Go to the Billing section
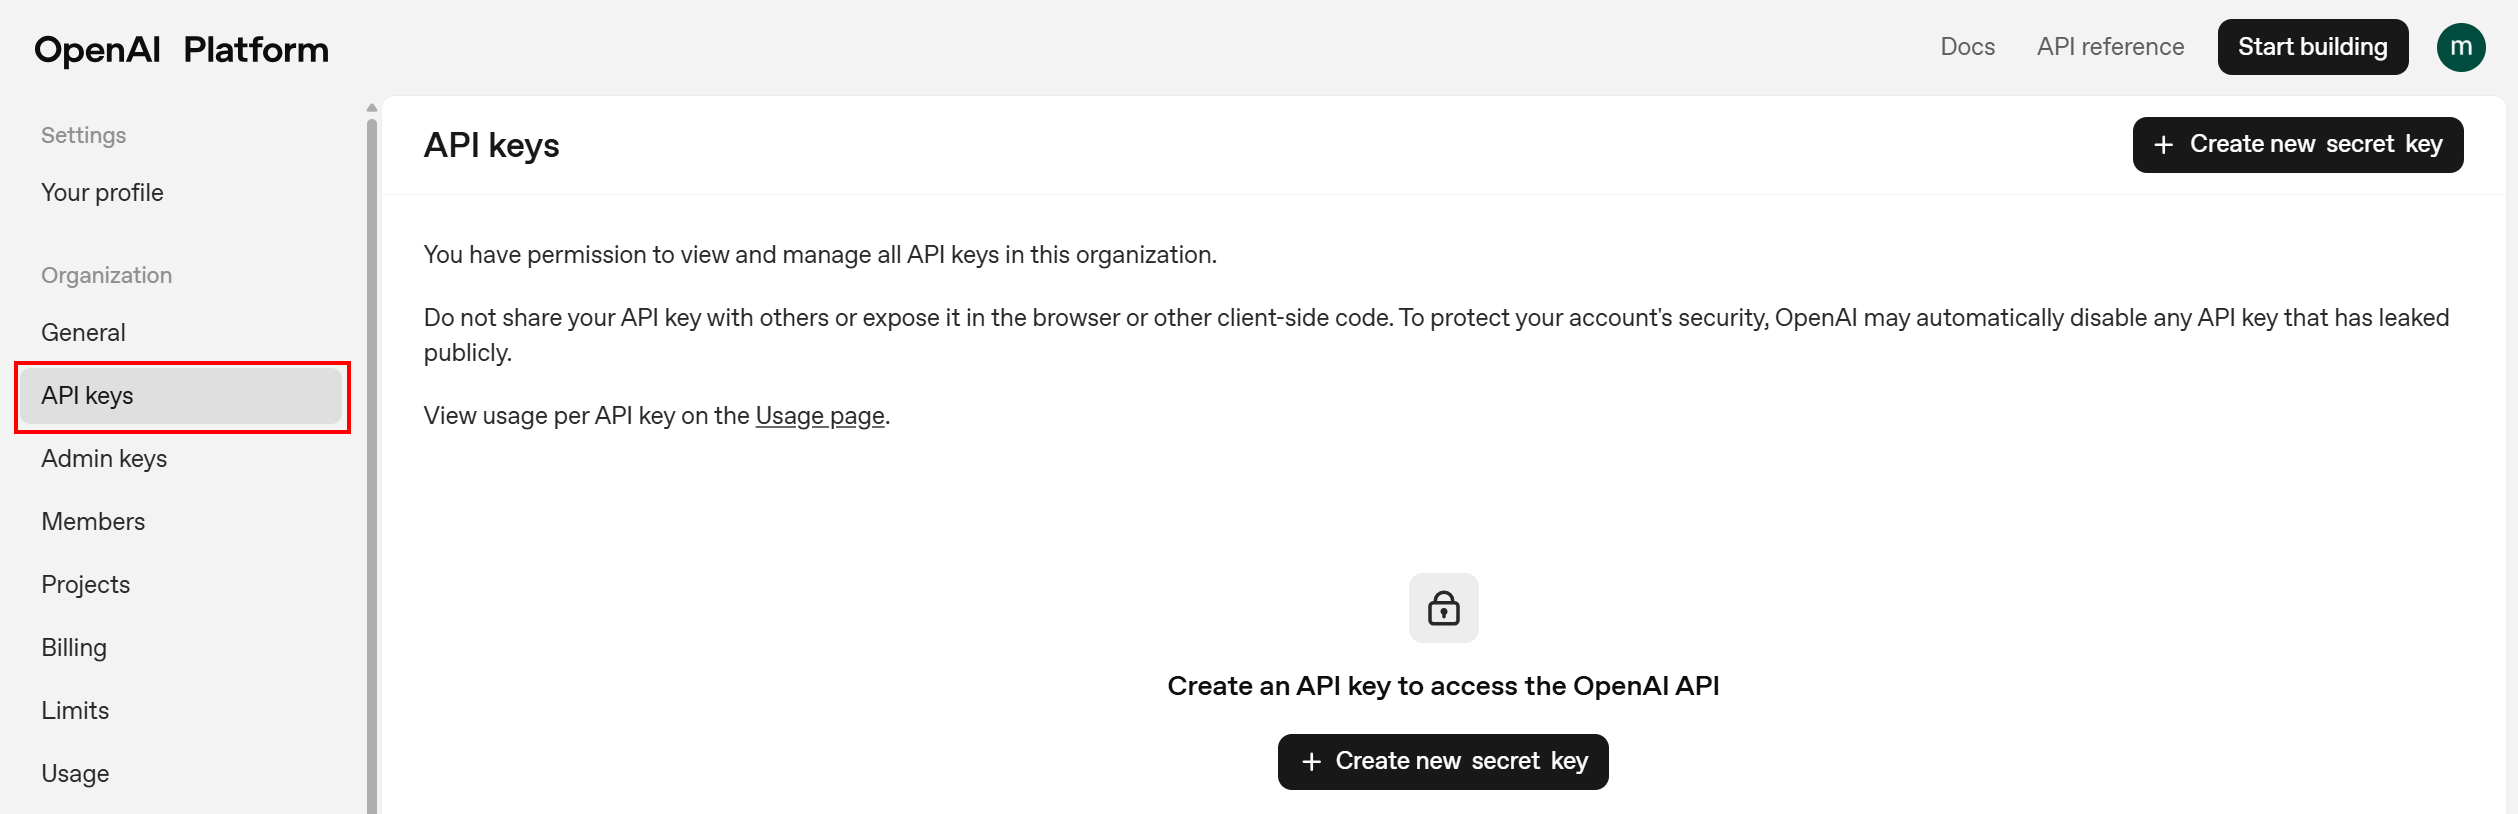 point(74,647)
